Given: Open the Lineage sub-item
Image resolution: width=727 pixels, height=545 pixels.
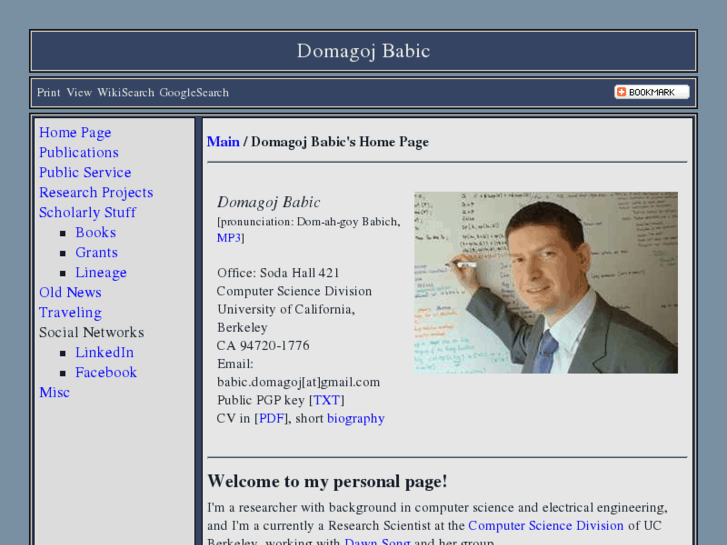Looking at the screenshot, I should tap(101, 272).
